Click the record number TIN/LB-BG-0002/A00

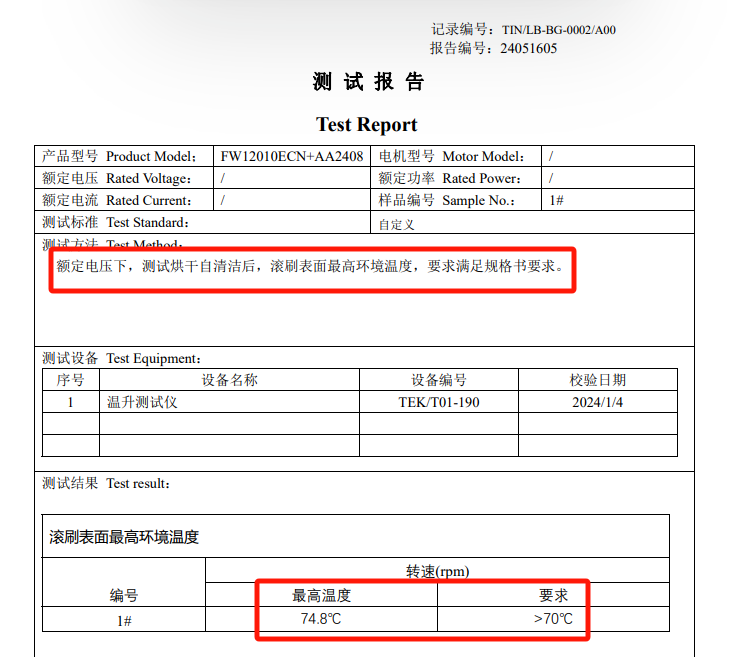pyautogui.click(x=559, y=30)
